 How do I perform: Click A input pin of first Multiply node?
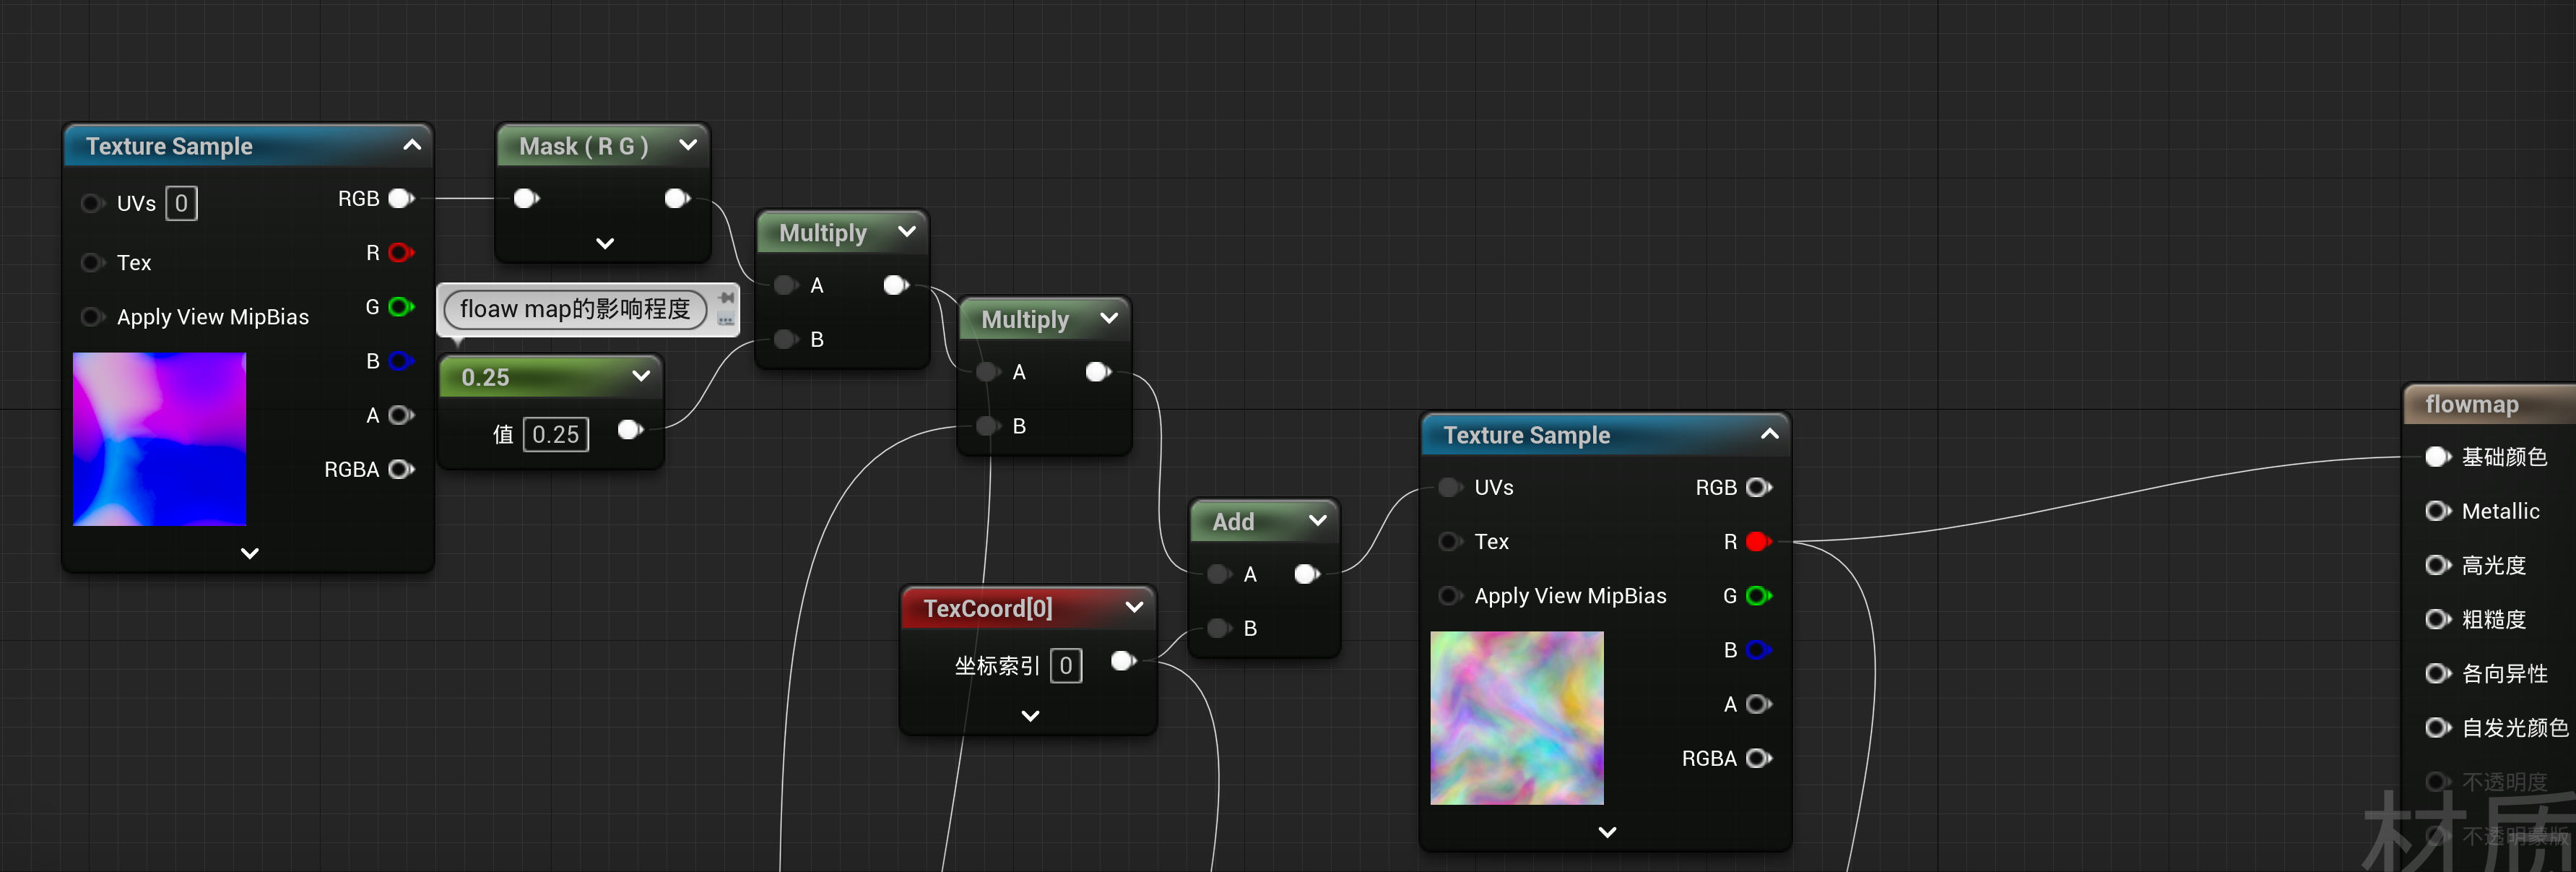point(786,285)
